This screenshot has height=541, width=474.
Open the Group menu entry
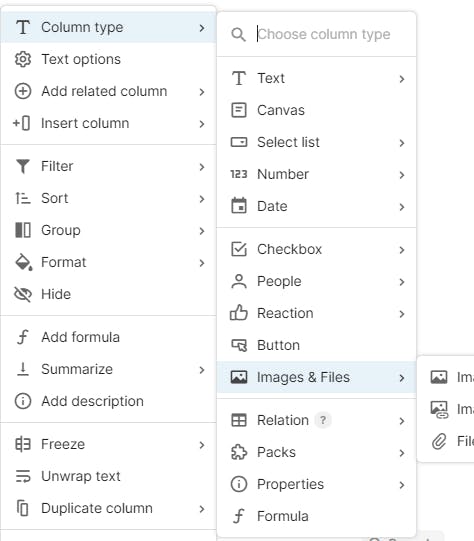[108, 230]
